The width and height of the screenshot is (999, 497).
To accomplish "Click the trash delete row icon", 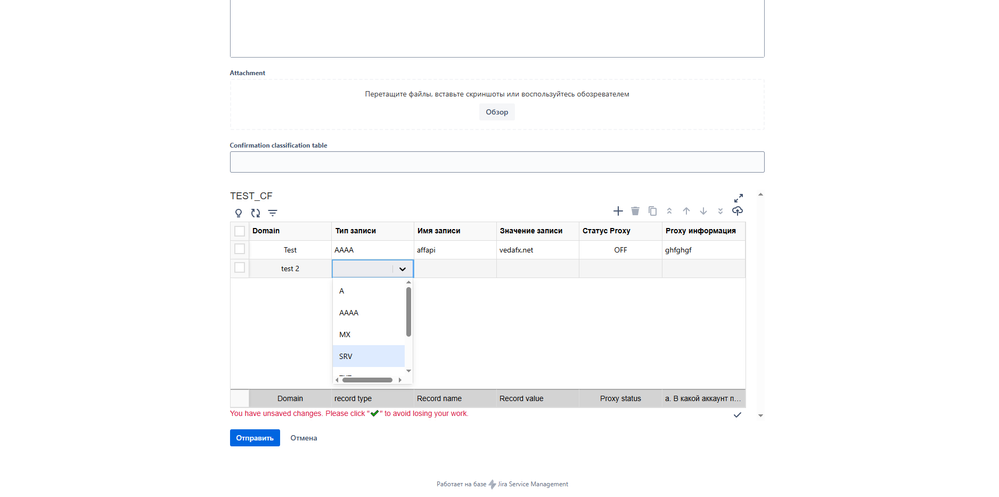I will pos(635,211).
